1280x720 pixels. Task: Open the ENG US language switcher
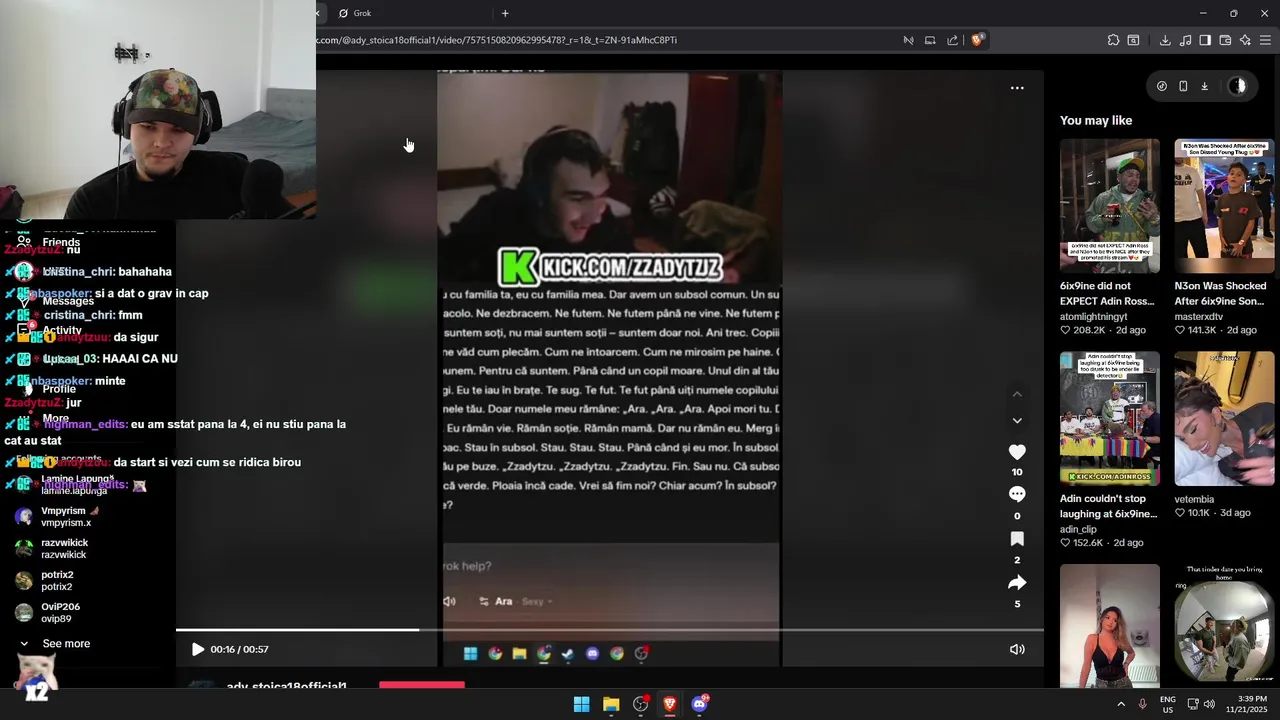click(x=1167, y=704)
